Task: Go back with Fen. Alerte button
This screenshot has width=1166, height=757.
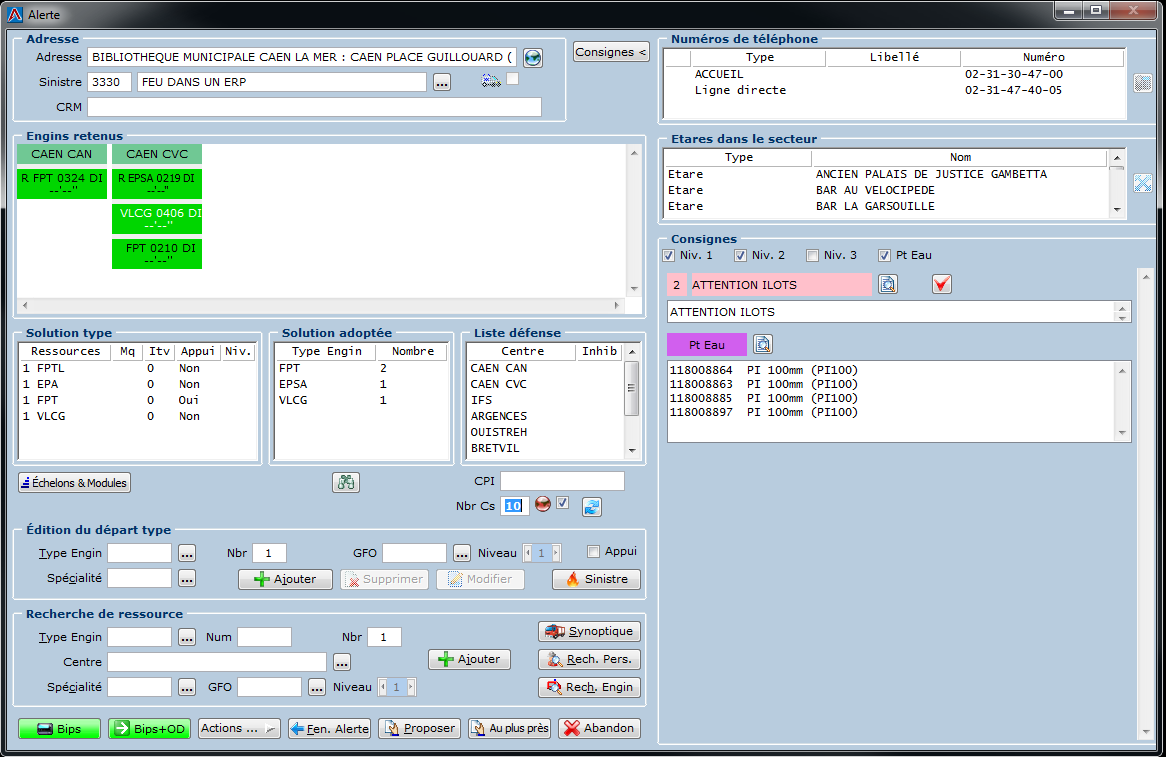Action: point(329,729)
